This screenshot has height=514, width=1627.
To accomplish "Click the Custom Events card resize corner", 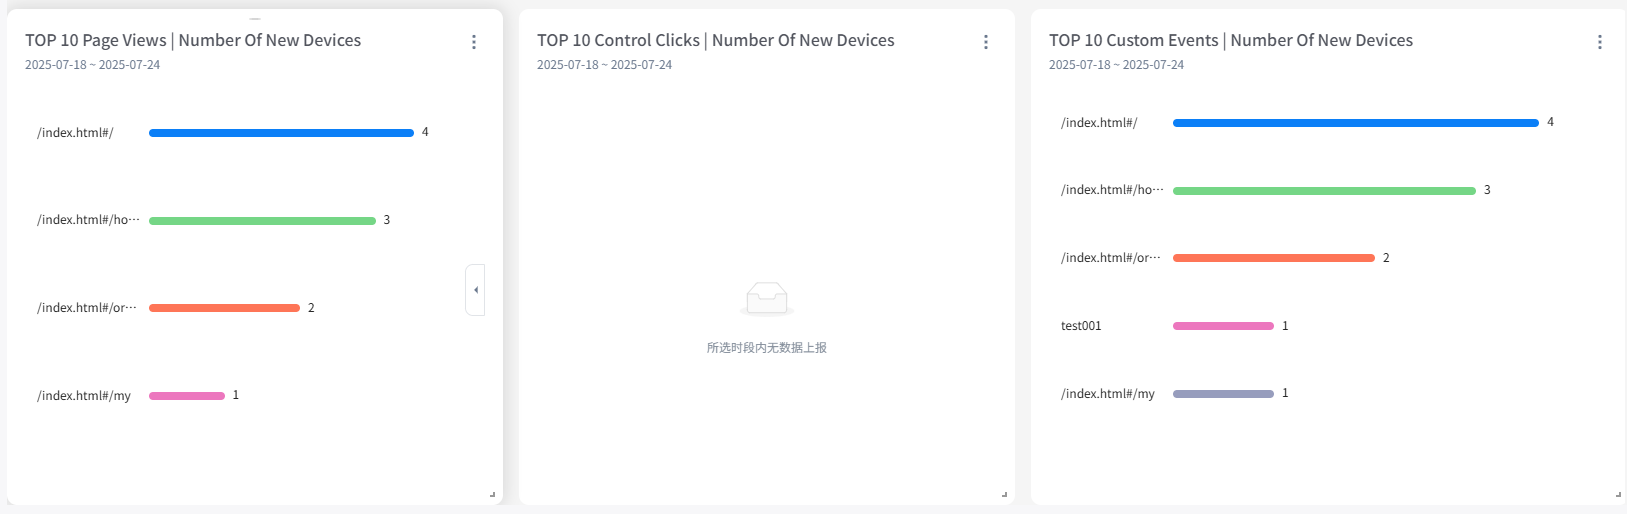I will point(1618,494).
